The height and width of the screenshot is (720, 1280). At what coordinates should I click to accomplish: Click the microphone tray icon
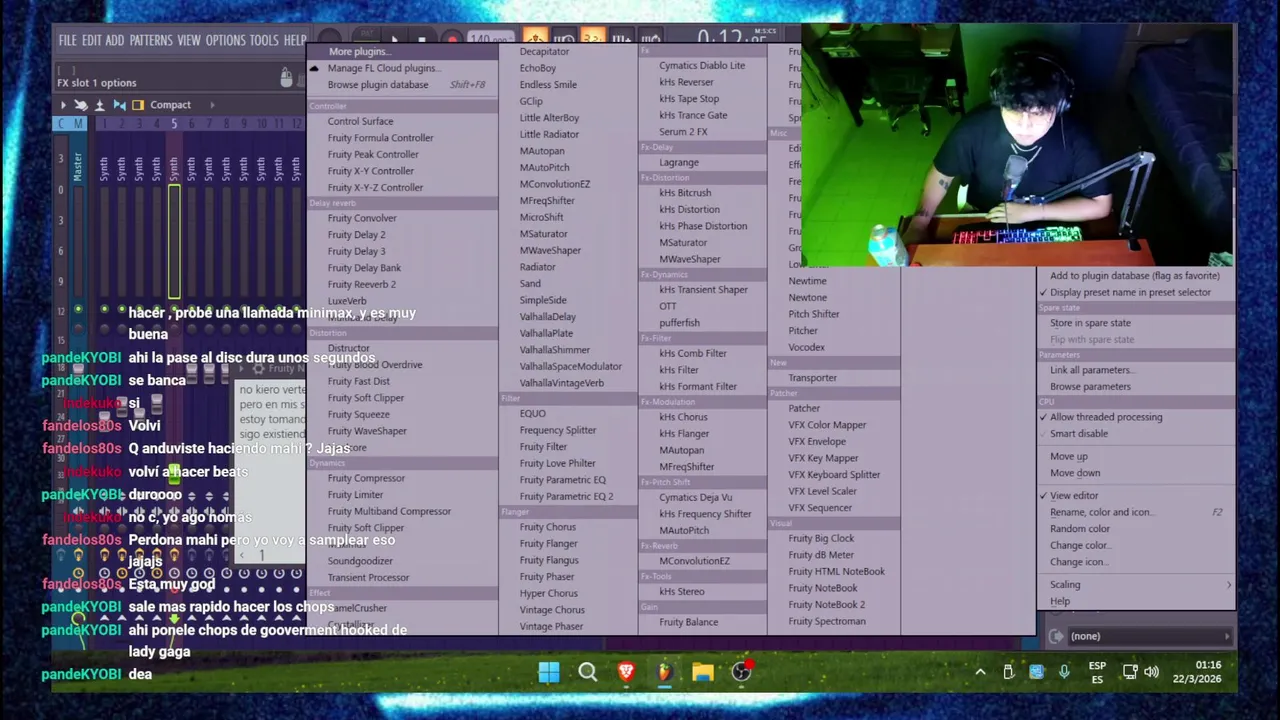pyautogui.click(x=1064, y=672)
